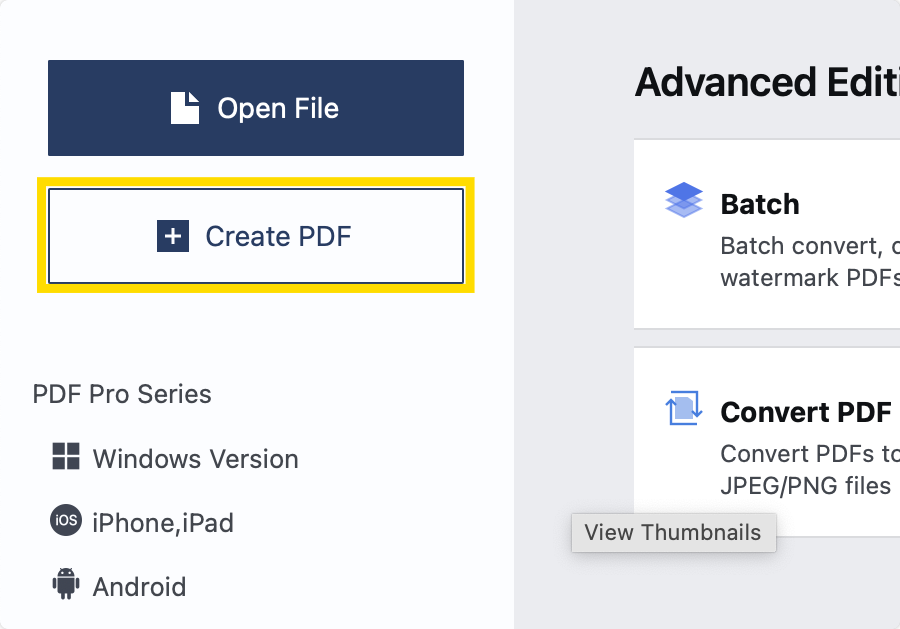Click the Windows logo icon
The height and width of the screenshot is (629, 900).
pos(66,456)
